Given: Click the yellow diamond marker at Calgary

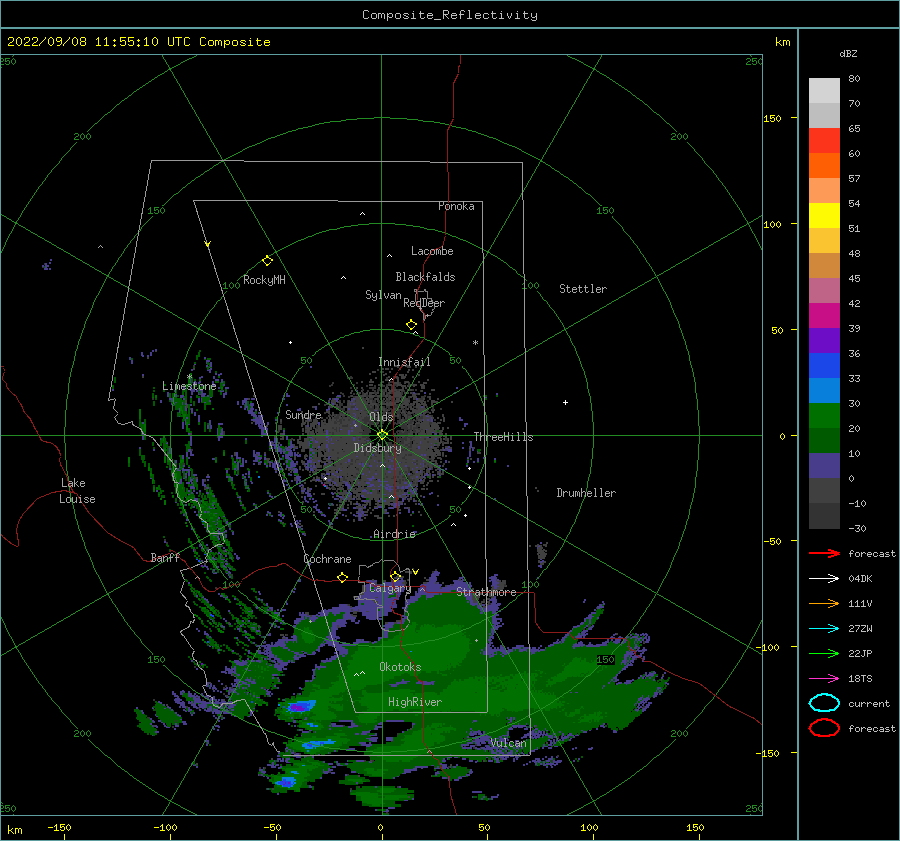Looking at the screenshot, I should [395, 576].
